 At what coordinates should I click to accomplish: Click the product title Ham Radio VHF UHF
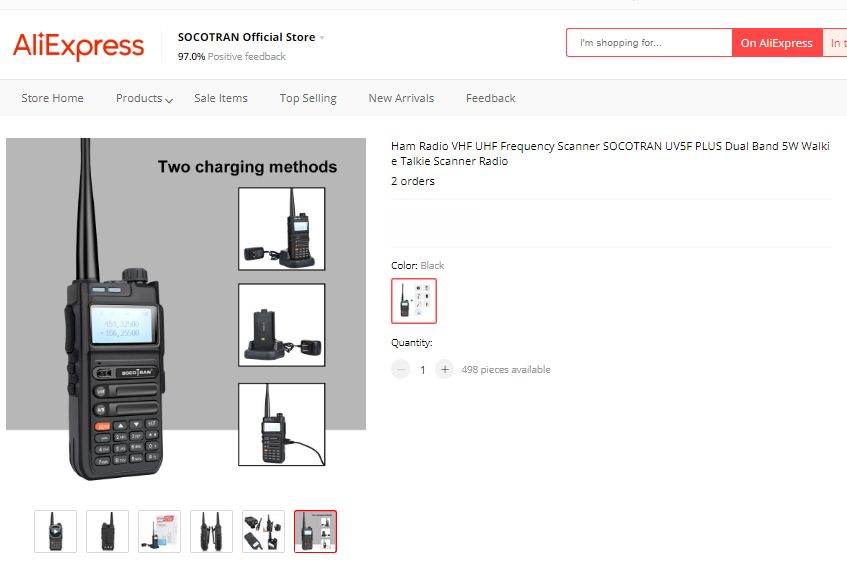(x=610, y=153)
